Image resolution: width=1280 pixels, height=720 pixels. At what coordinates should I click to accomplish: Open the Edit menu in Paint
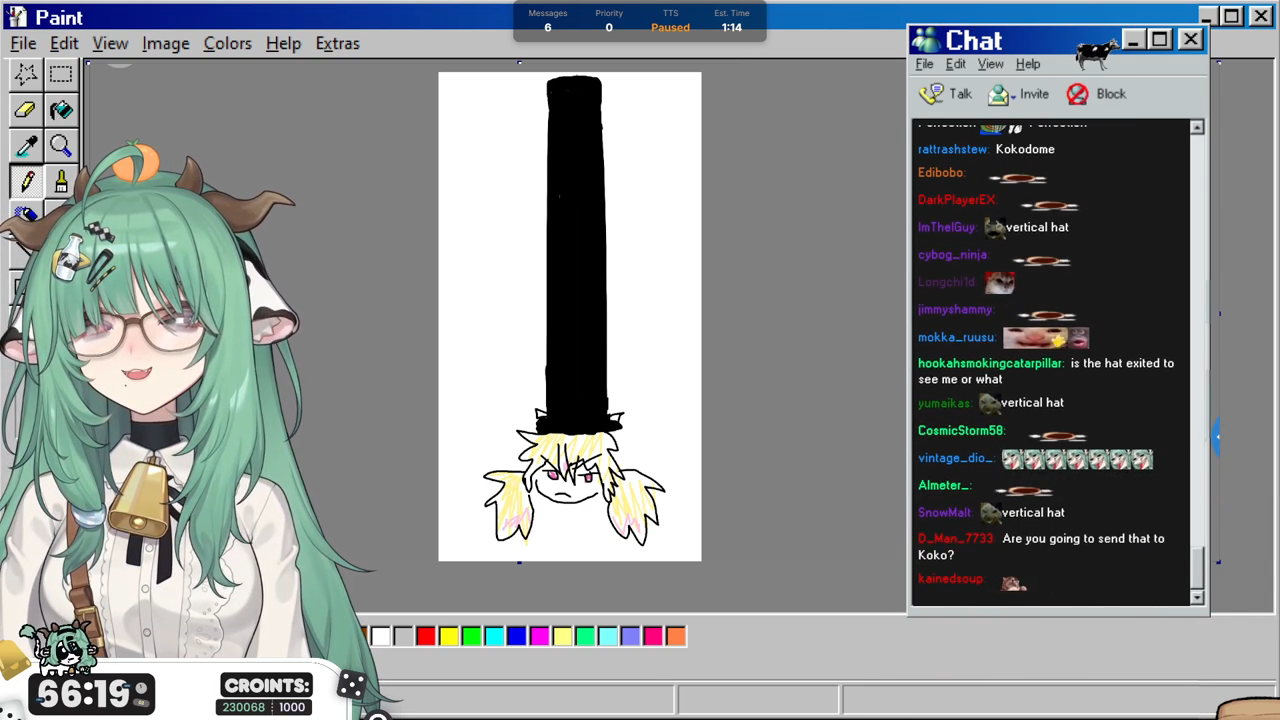(x=64, y=43)
